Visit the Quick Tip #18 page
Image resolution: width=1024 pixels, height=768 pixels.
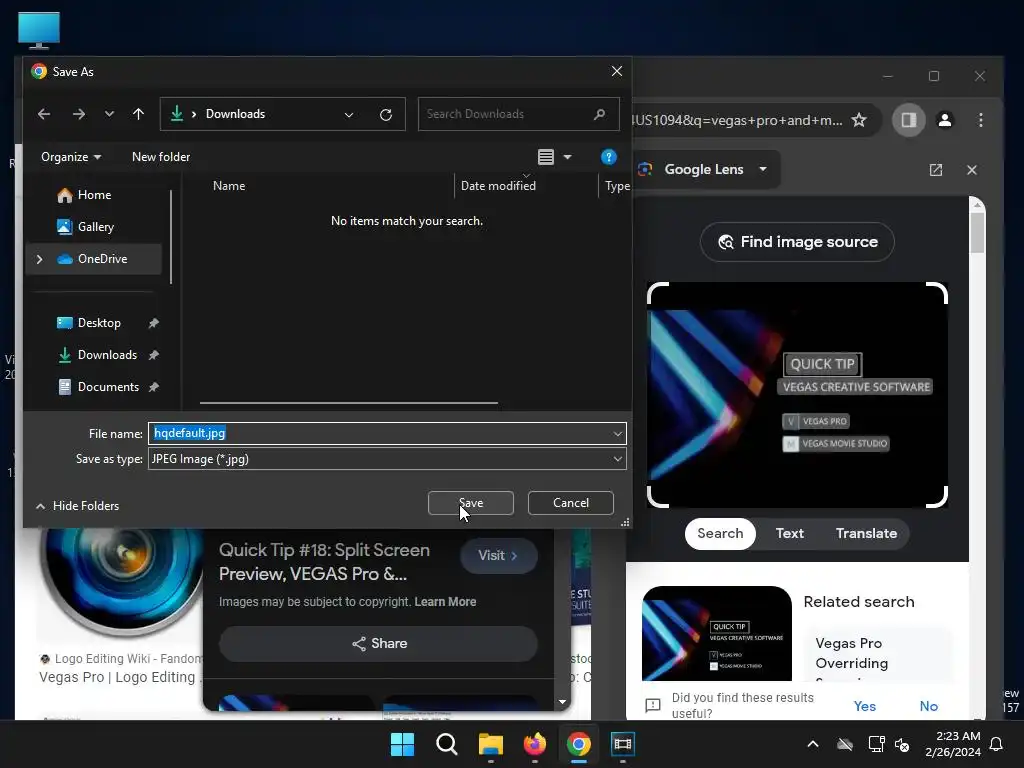(498, 556)
